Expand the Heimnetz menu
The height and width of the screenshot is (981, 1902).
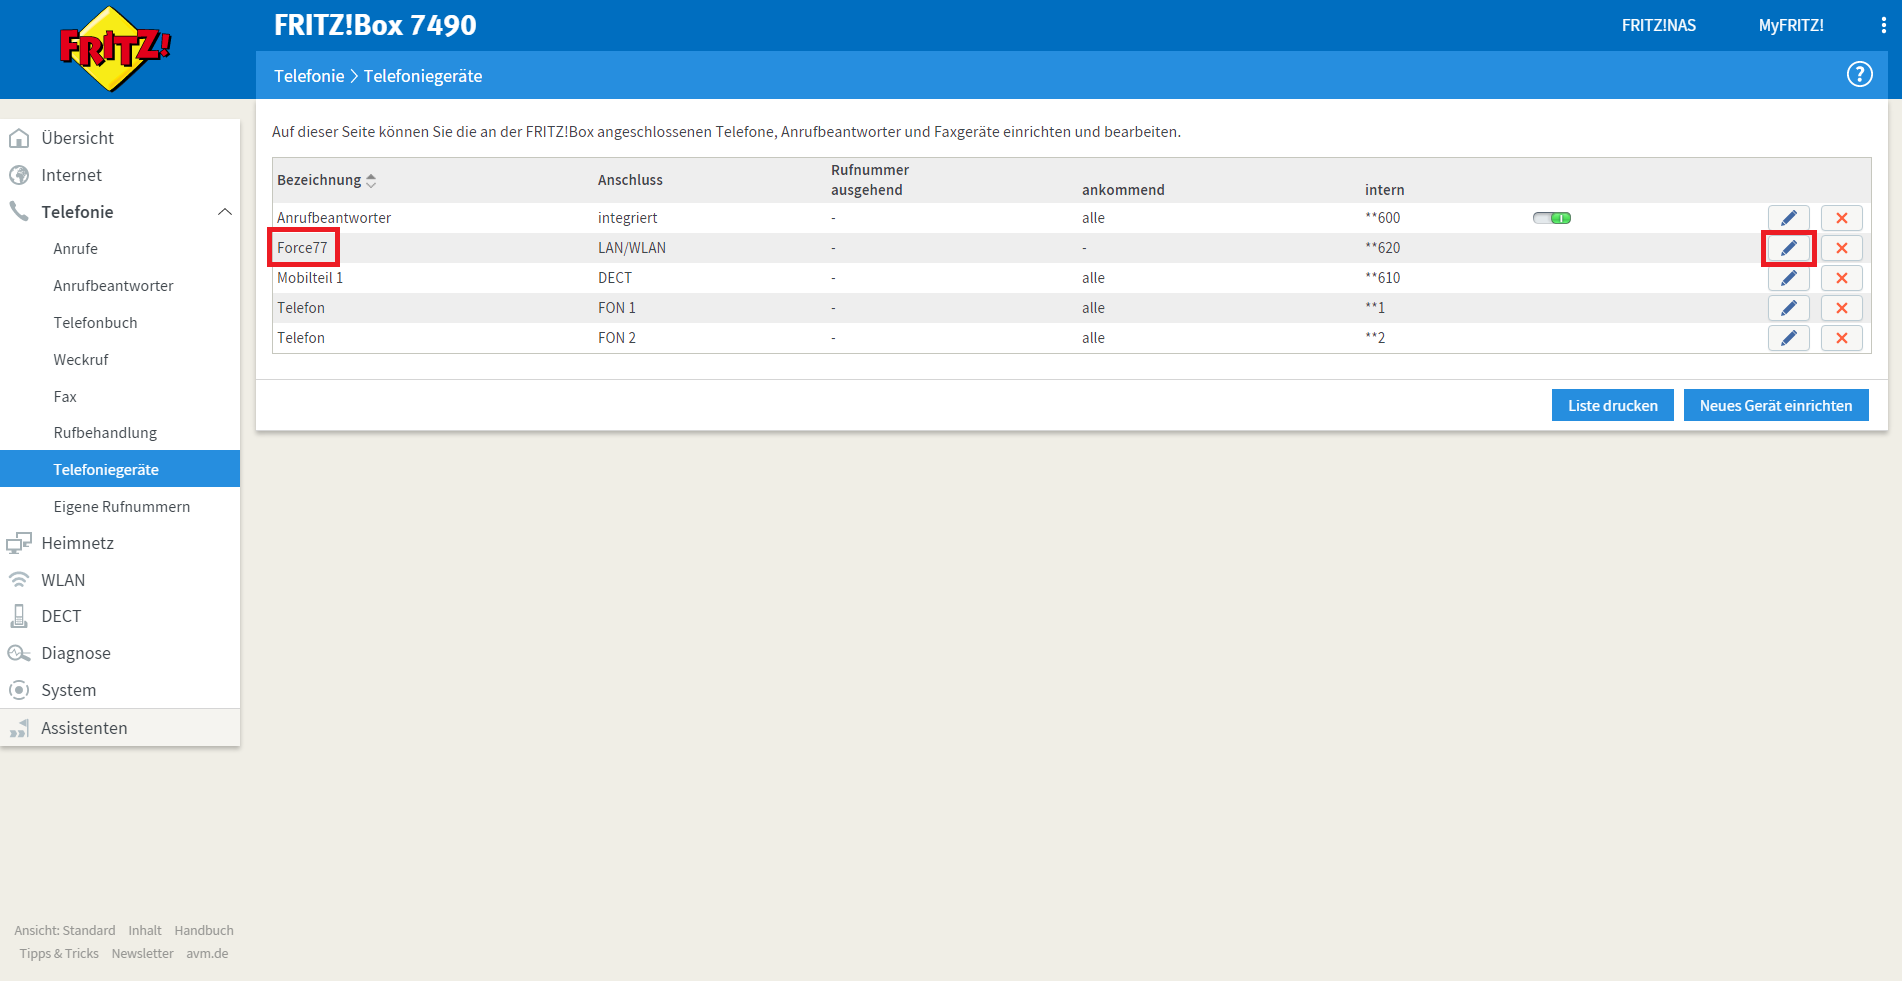pyautogui.click(x=77, y=543)
